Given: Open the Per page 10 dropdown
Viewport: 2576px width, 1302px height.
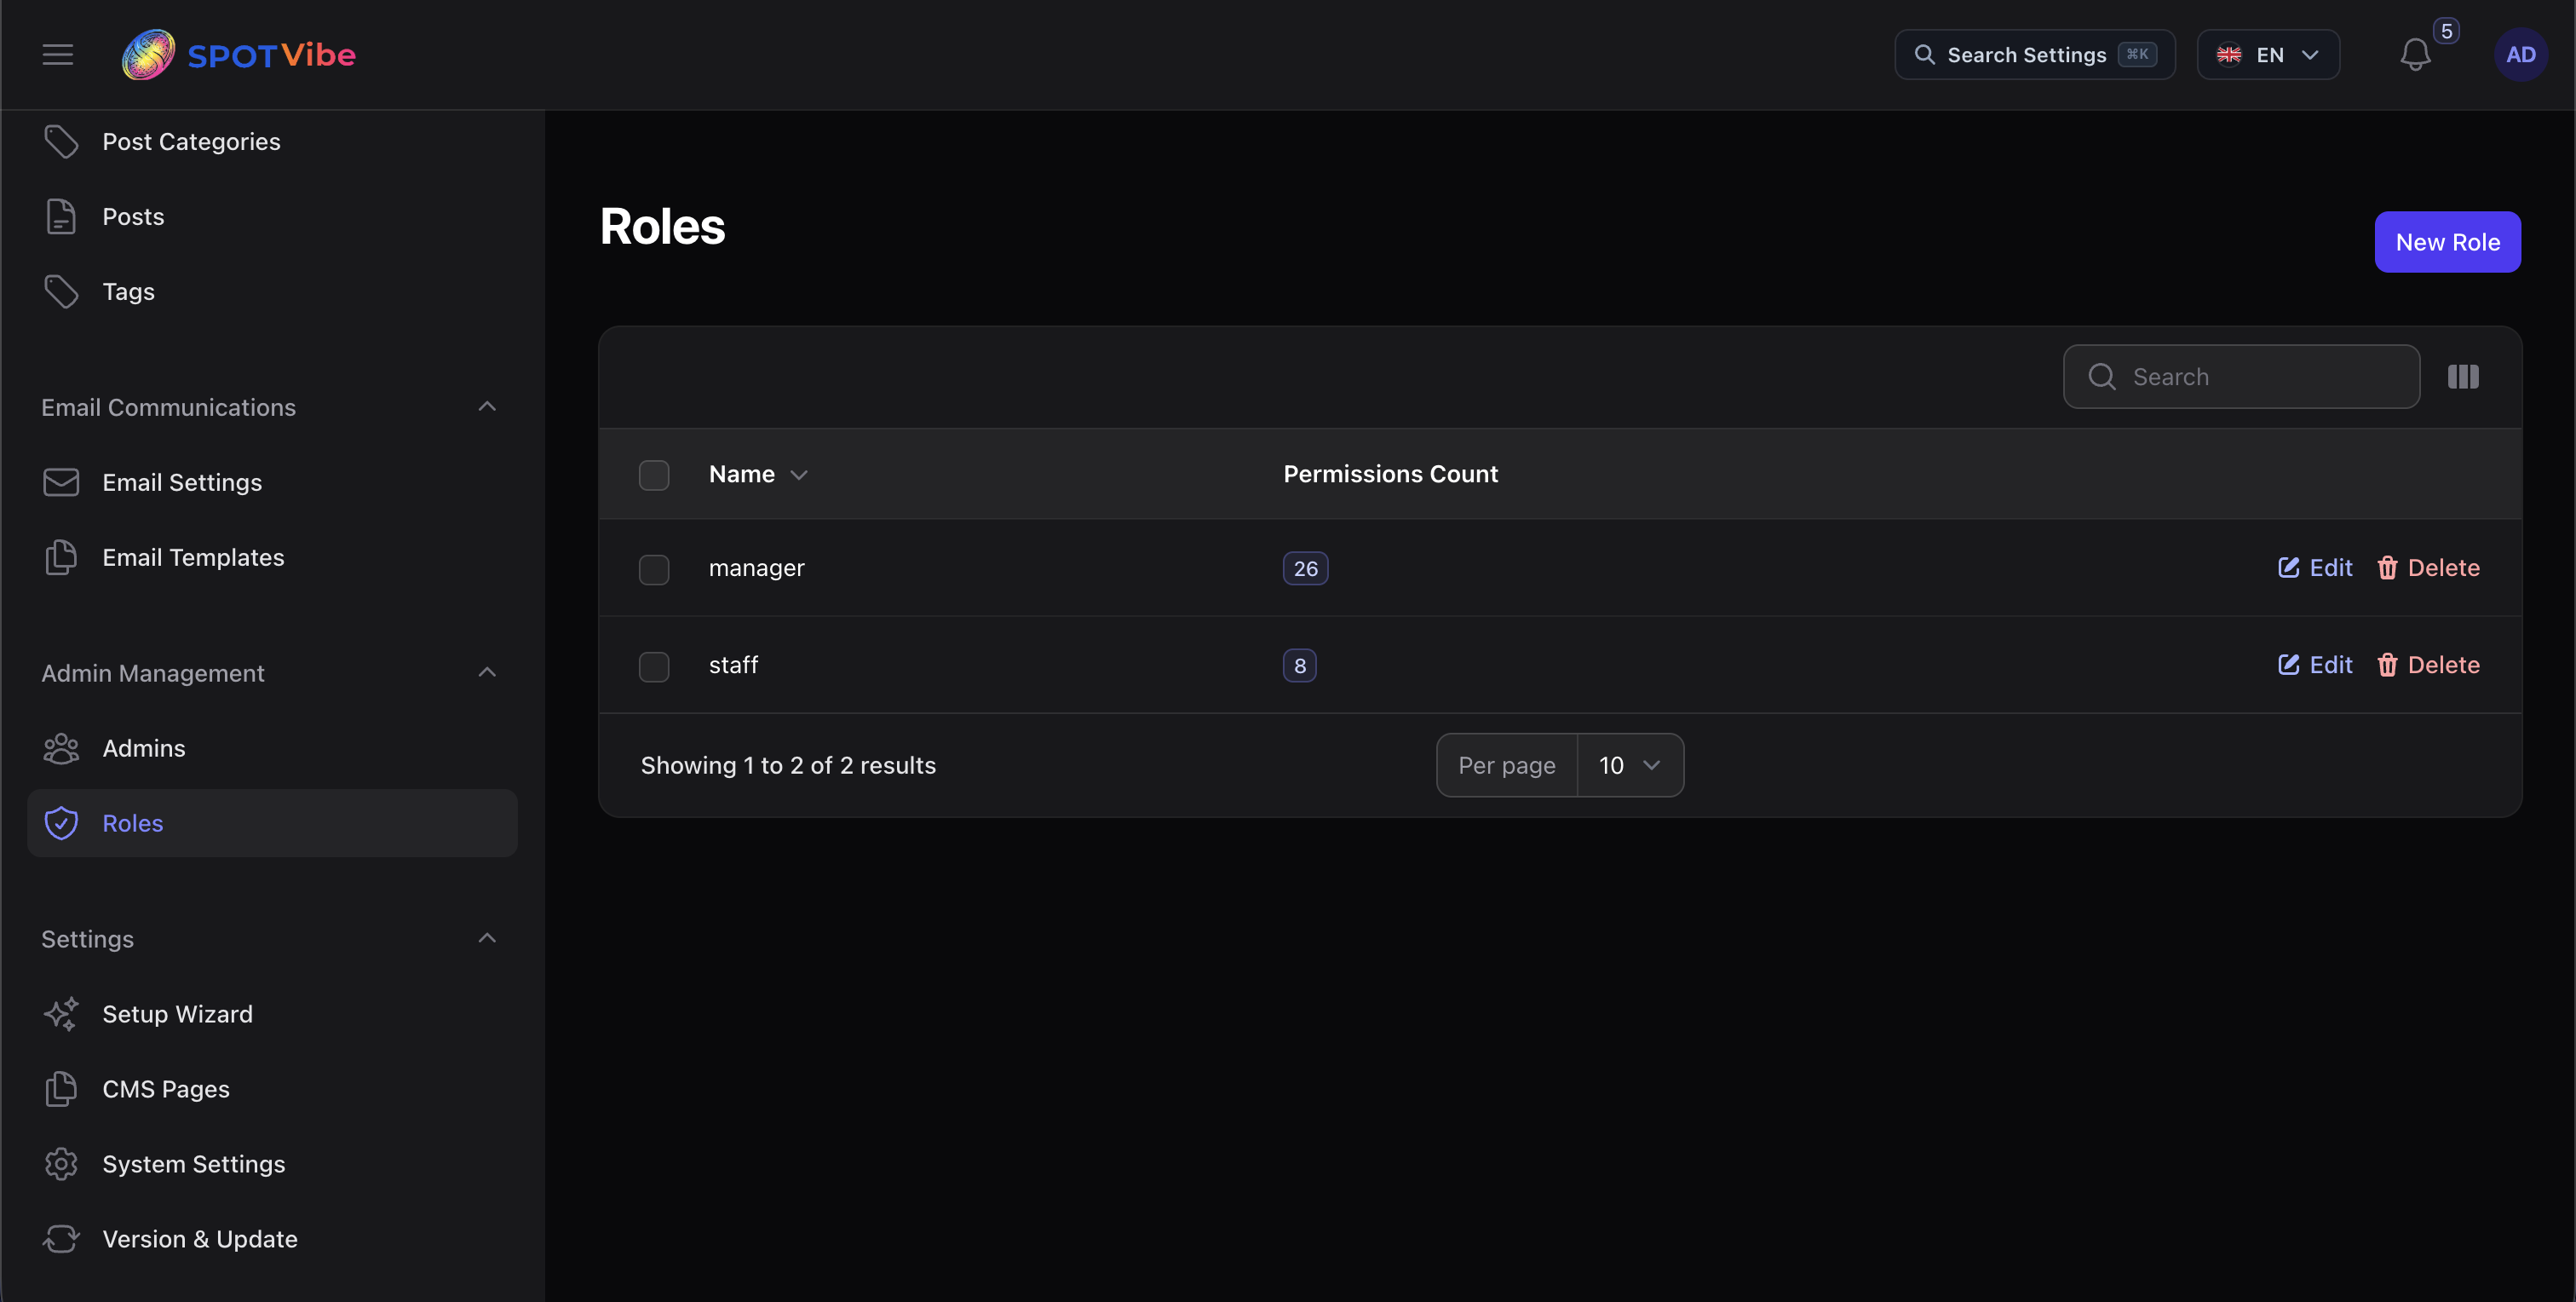Looking at the screenshot, I should click(1630, 766).
